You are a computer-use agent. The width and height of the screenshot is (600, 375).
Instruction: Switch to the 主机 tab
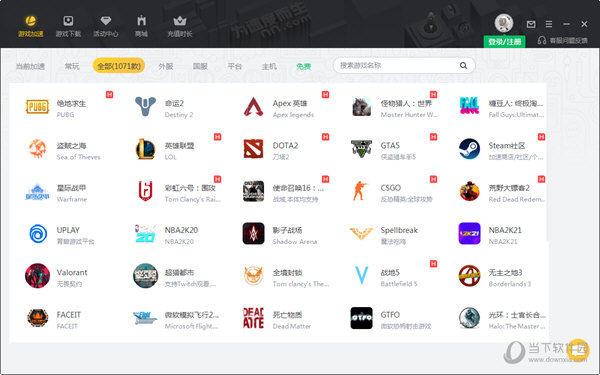(x=269, y=66)
